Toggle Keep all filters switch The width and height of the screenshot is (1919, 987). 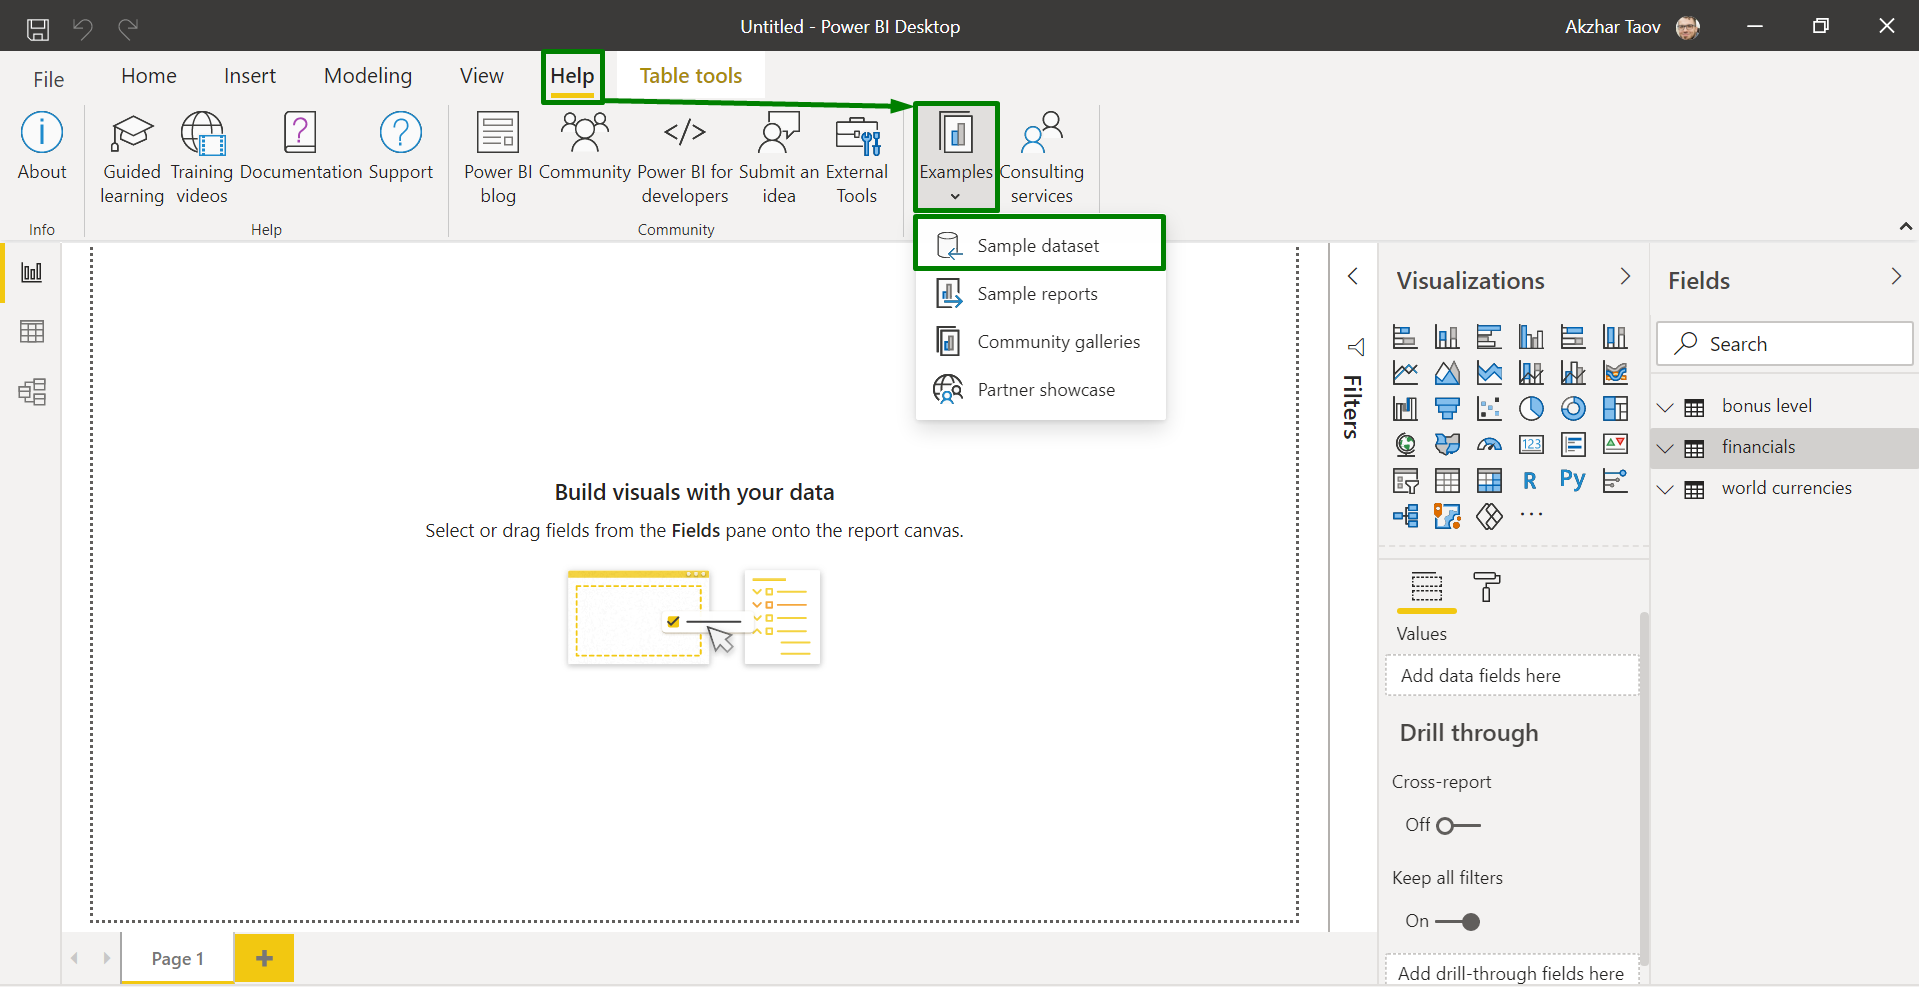[1458, 922]
